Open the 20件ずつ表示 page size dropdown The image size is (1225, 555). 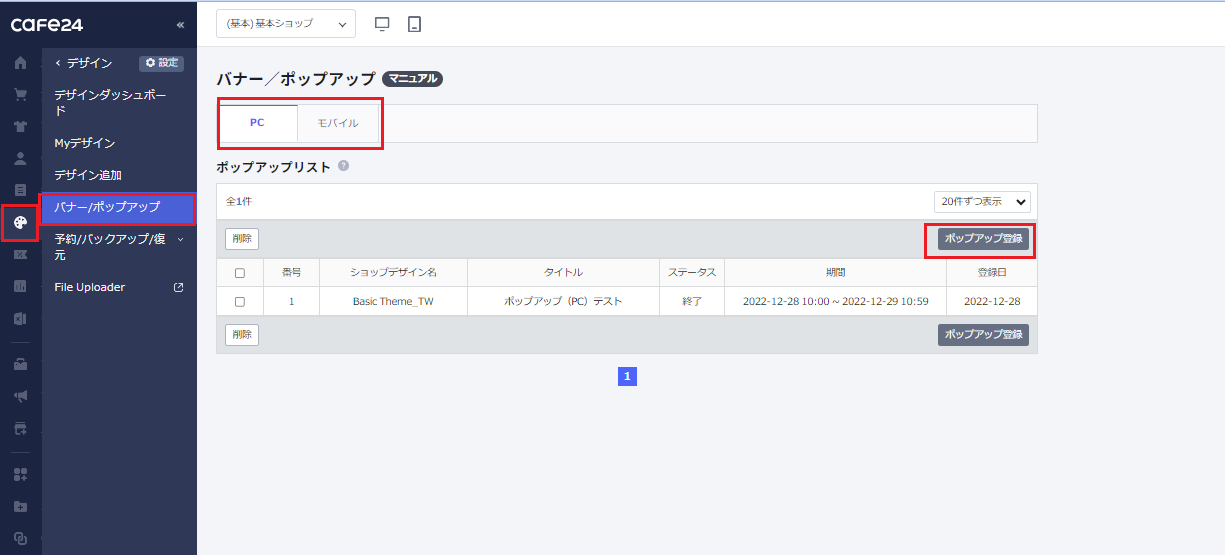pos(982,201)
